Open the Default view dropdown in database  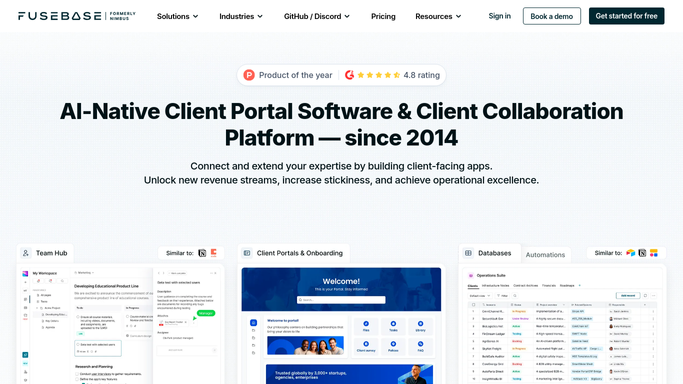tap(480, 296)
